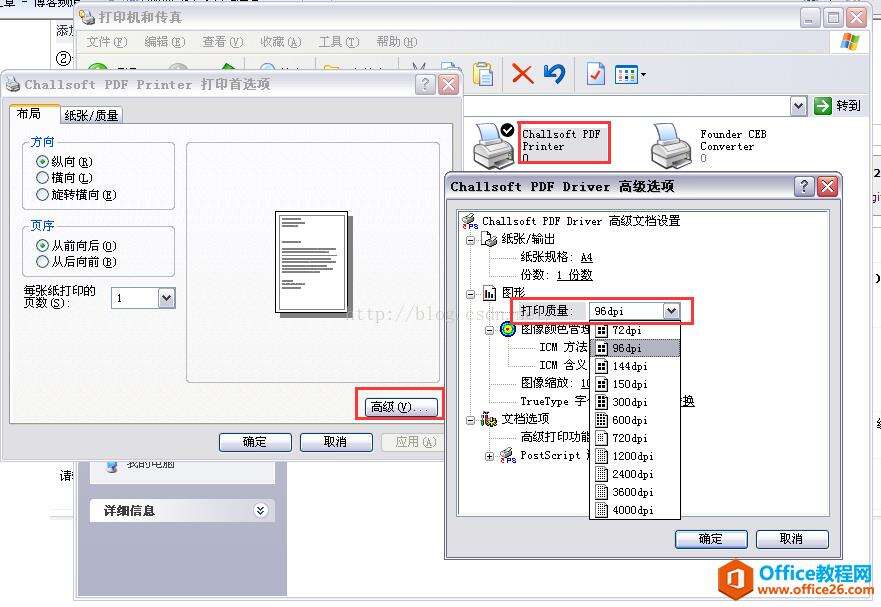The height and width of the screenshot is (607, 881).
Task: Select the Founder CEB Converter printer icon
Action: pyautogui.click(x=670, y=144)
